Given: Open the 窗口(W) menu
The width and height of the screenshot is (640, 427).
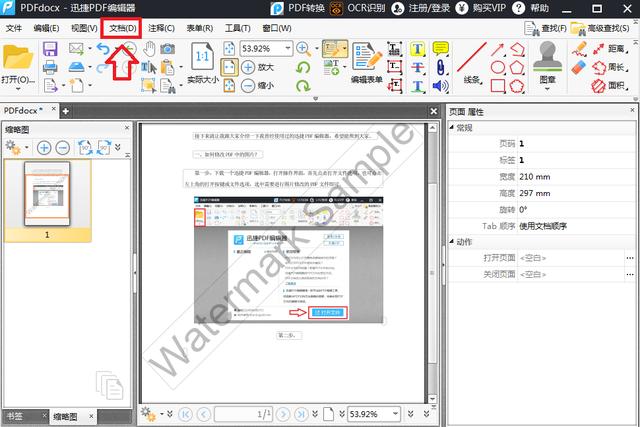Looking at the screenshot, I should click(277, 28).
